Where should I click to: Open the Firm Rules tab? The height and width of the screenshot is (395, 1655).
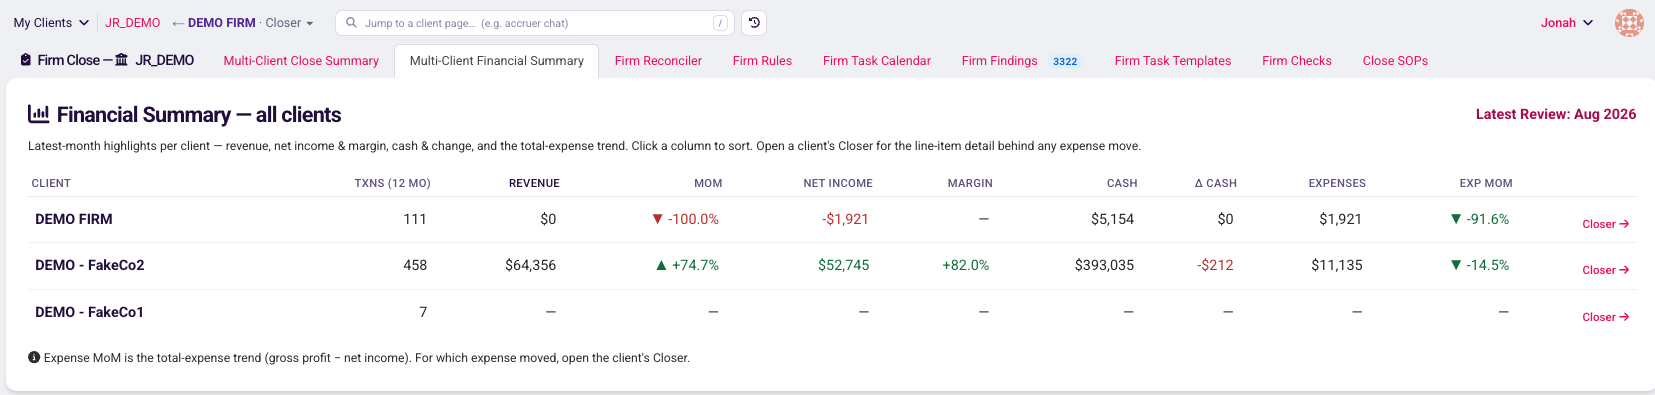762,61
